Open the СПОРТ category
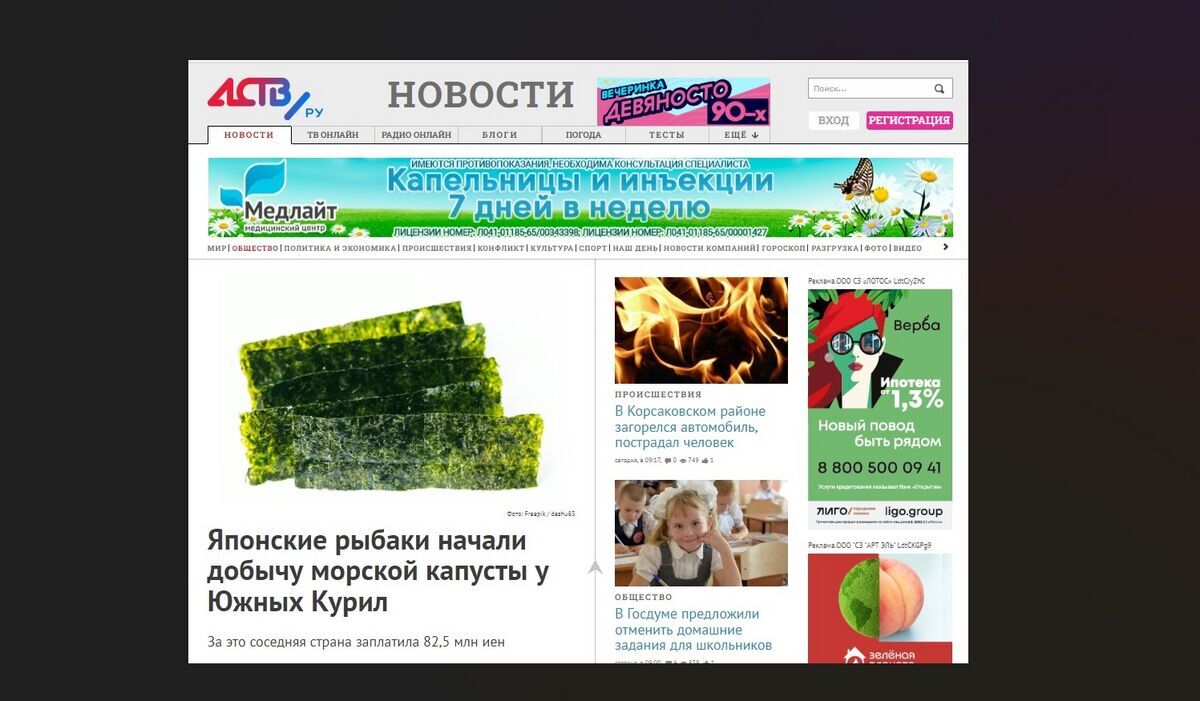 593,248
